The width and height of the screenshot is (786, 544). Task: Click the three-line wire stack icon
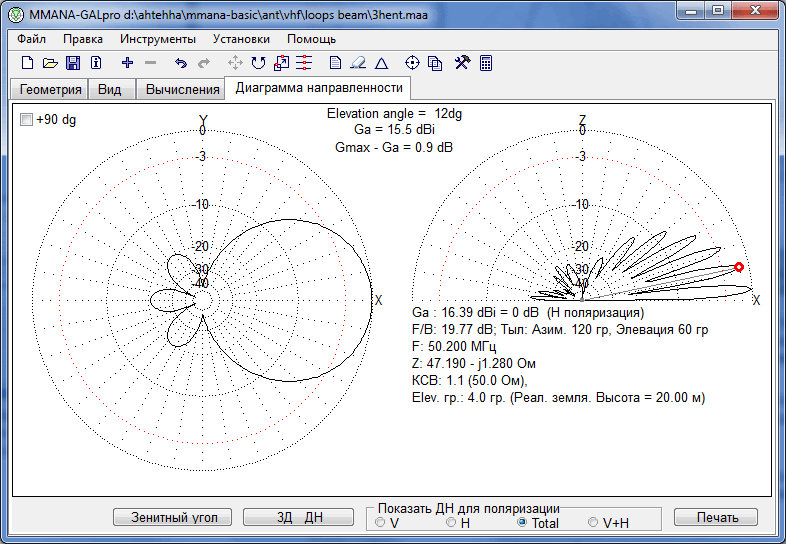click(304, 63)
